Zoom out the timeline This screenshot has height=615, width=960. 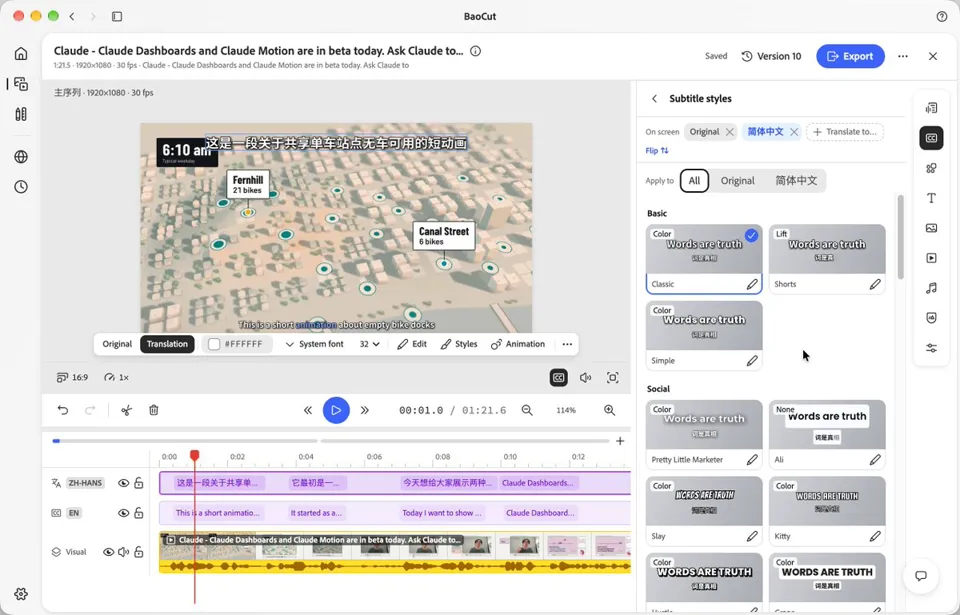click(527, 410)
